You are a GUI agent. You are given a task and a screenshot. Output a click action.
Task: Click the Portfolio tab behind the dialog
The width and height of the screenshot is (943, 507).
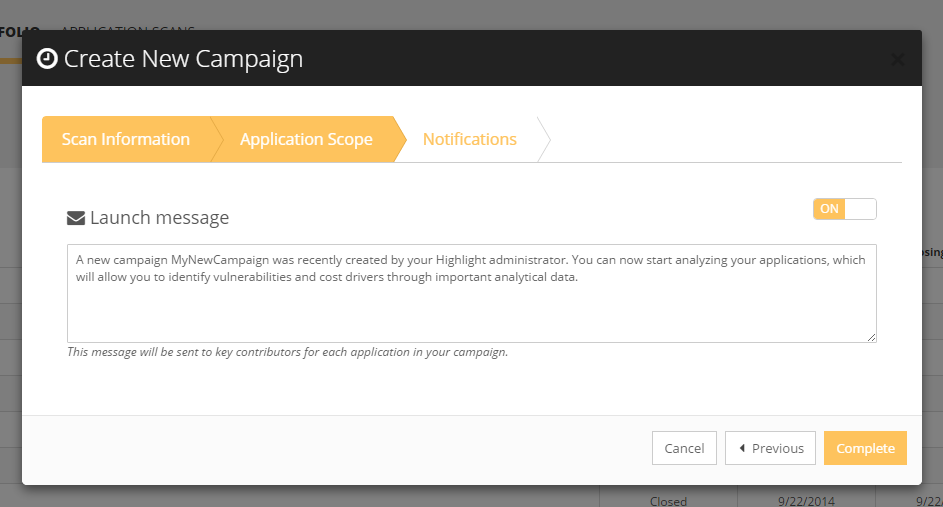18,30
